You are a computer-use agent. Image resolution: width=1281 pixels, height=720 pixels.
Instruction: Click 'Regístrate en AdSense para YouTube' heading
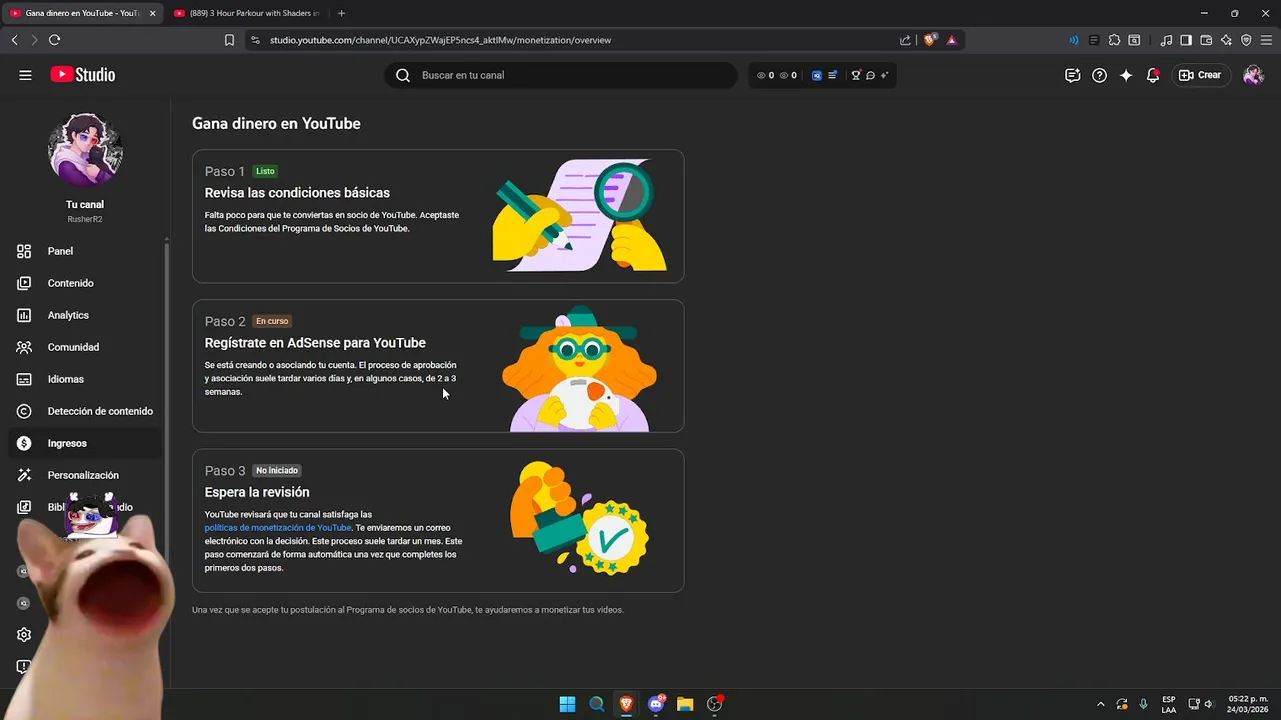click(x=315, y=343)
